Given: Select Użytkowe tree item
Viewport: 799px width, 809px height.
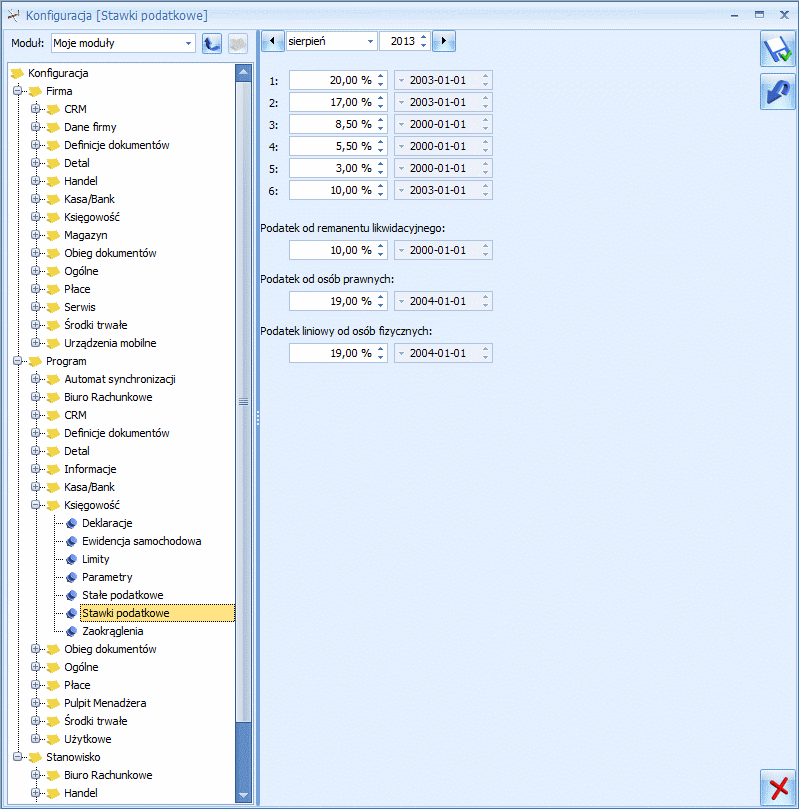Looking at the screenshot, I should pos(88,739).
